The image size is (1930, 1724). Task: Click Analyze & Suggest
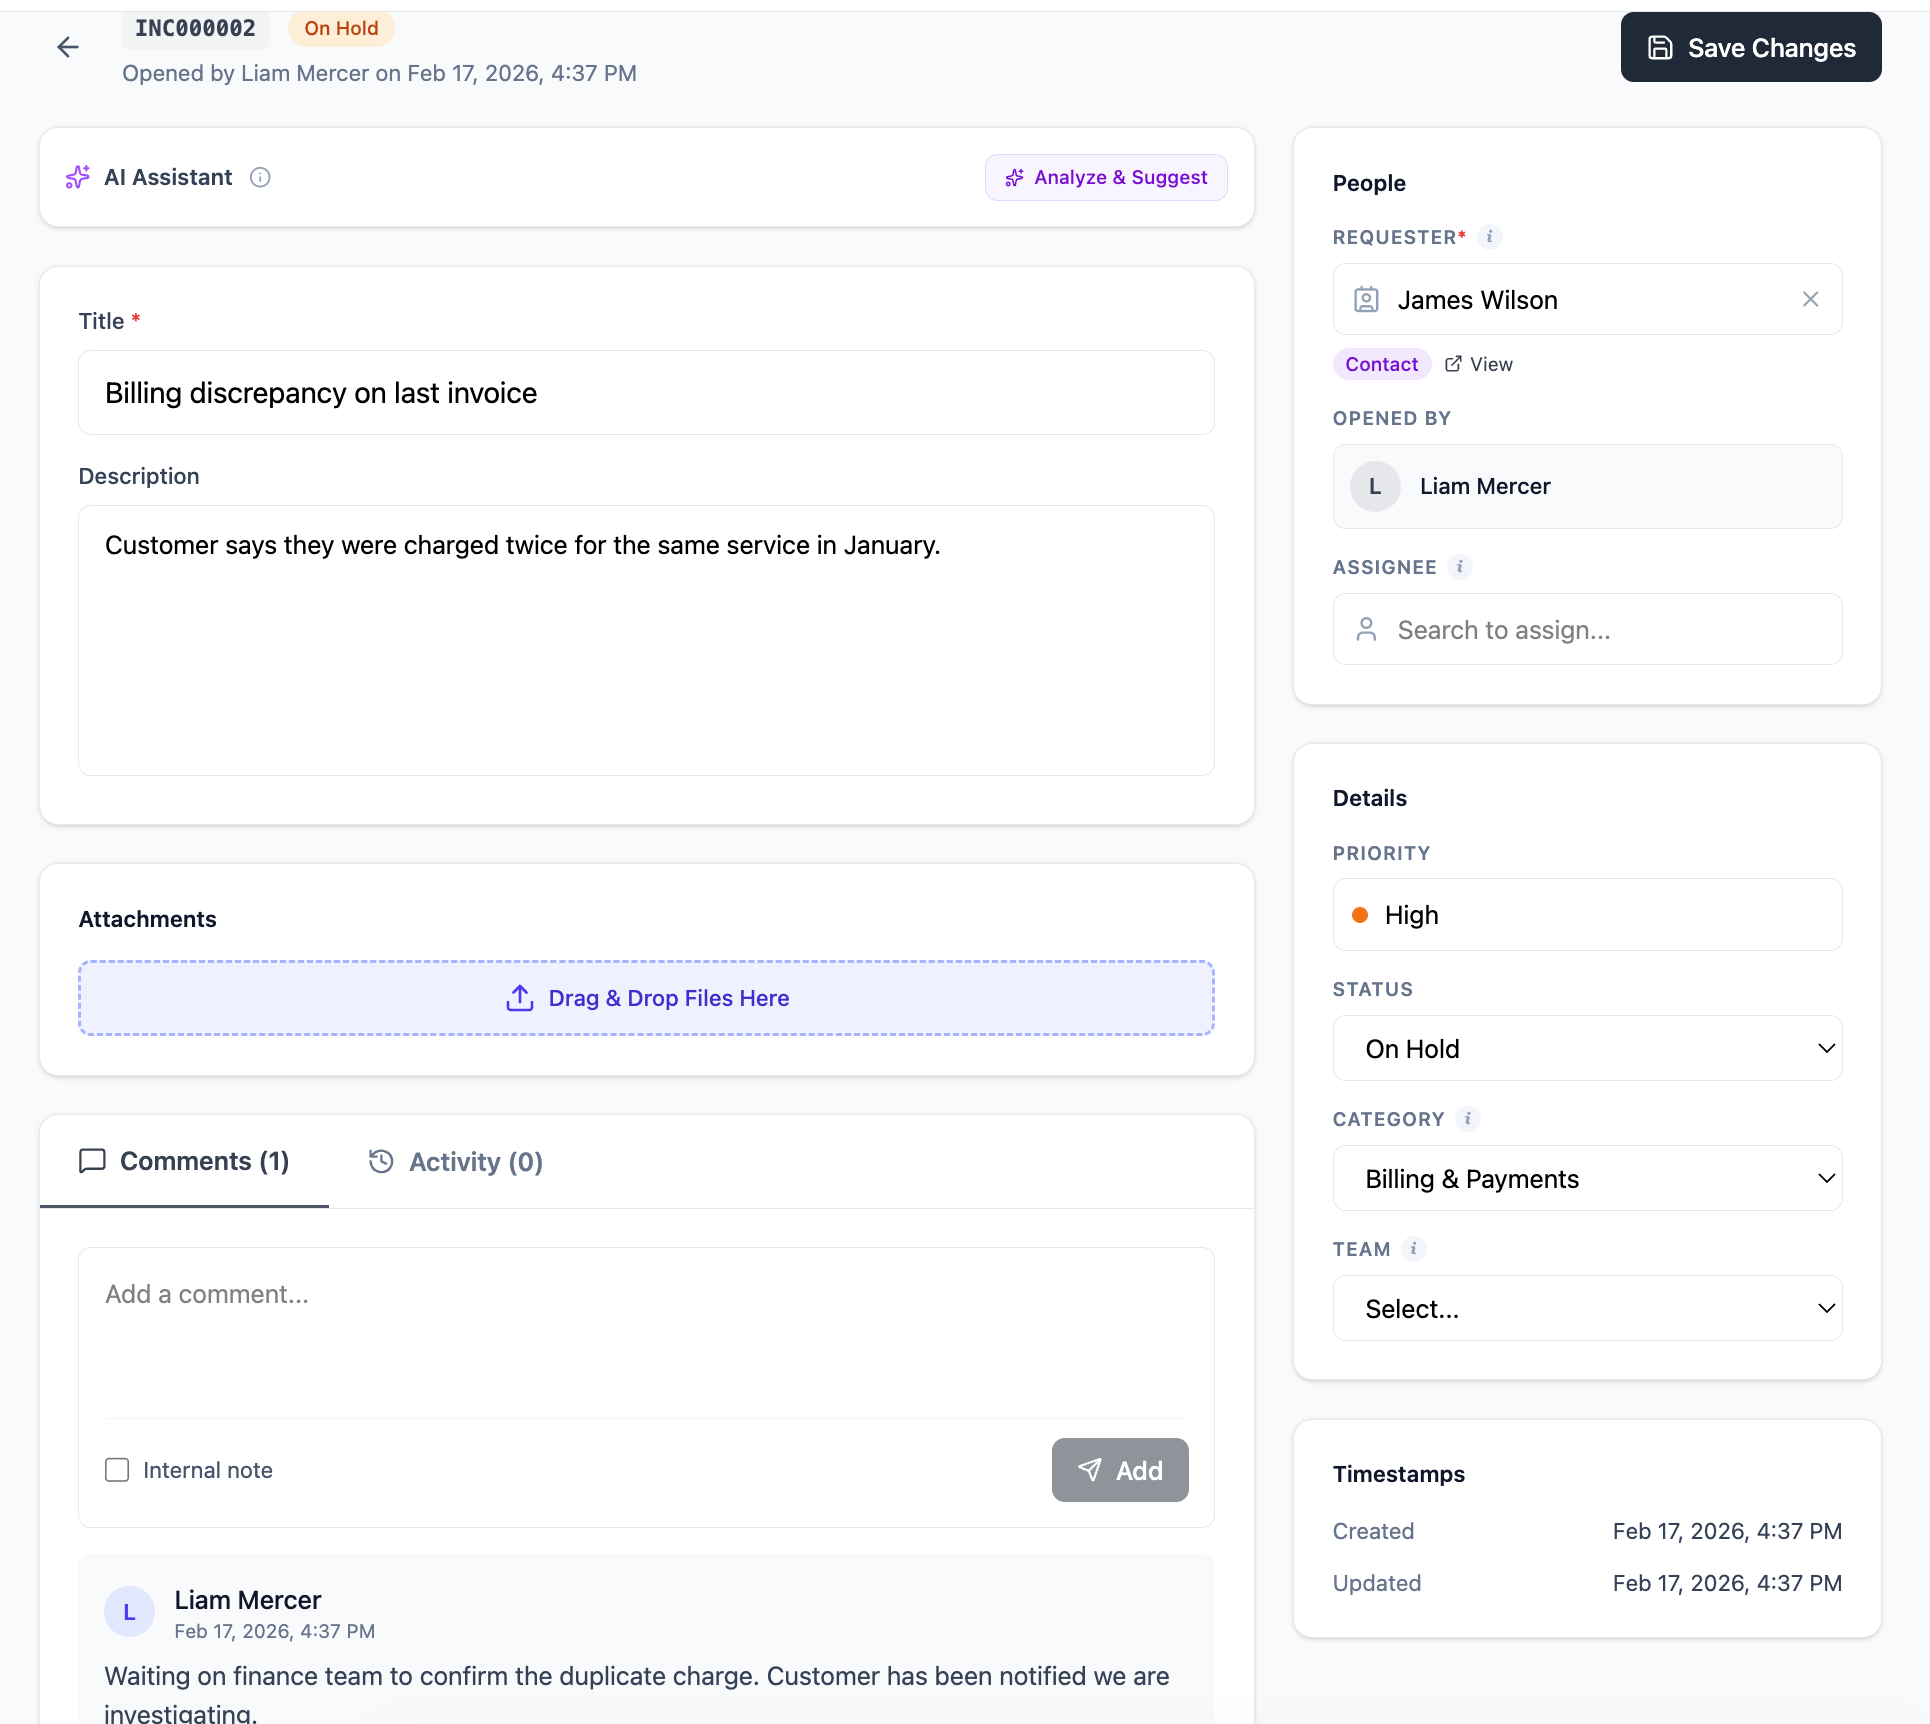(x=1105, y=177)
